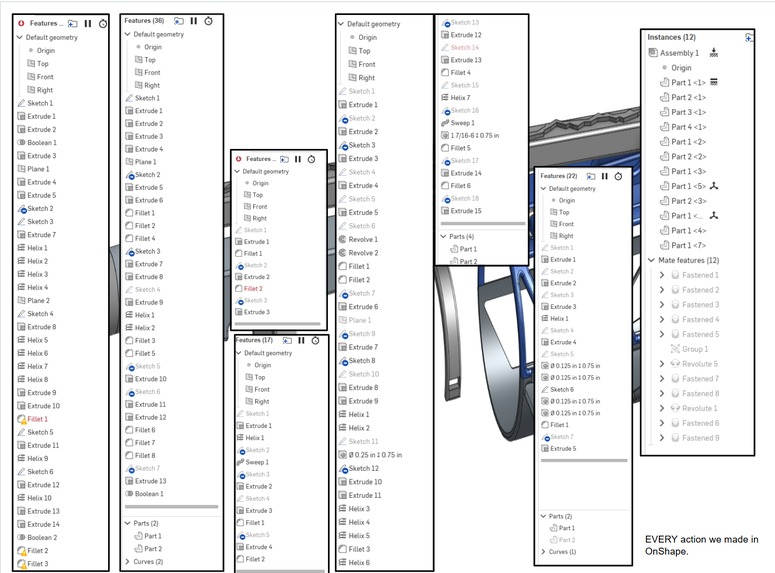Collapse the Mate features (12) section
The height and width of the screenshot is (573, 775).
click(x=651, y=260)
